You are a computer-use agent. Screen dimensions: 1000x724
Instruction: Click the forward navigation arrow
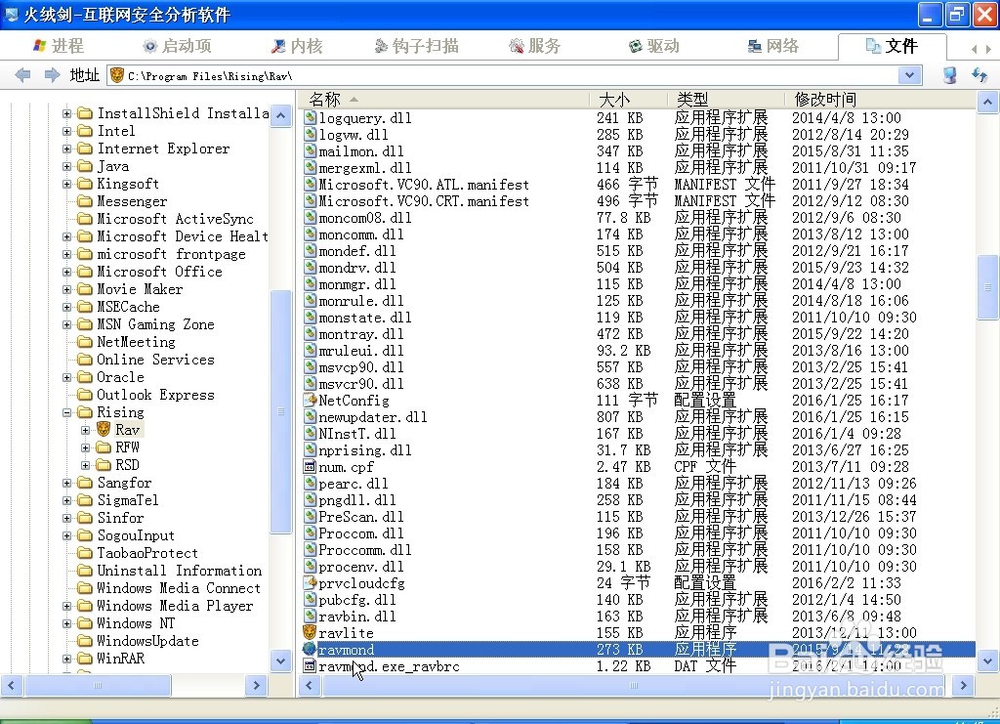coord(52,75)
